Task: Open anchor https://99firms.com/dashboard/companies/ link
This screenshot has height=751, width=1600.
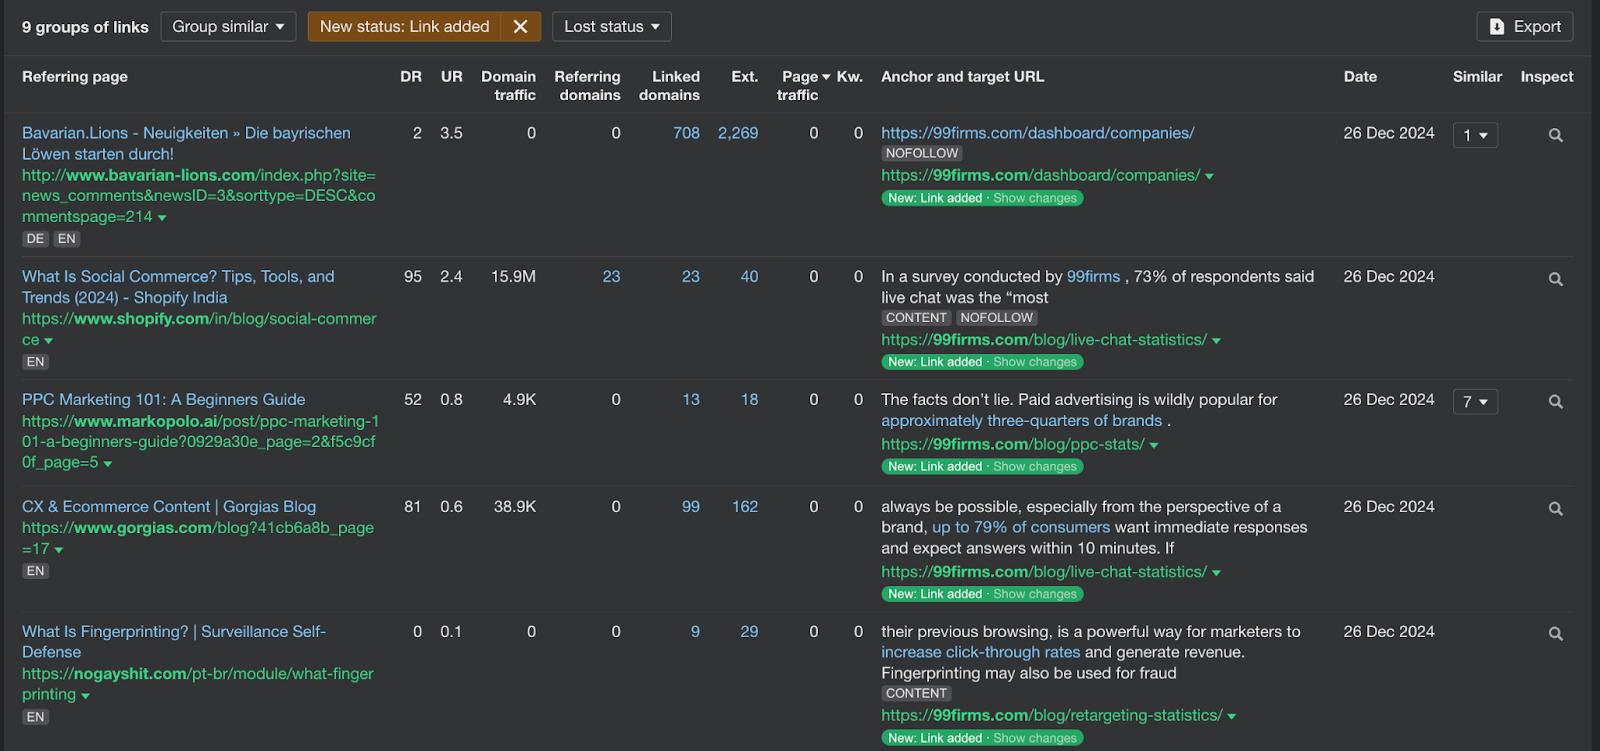Action: coord(1037,133)
